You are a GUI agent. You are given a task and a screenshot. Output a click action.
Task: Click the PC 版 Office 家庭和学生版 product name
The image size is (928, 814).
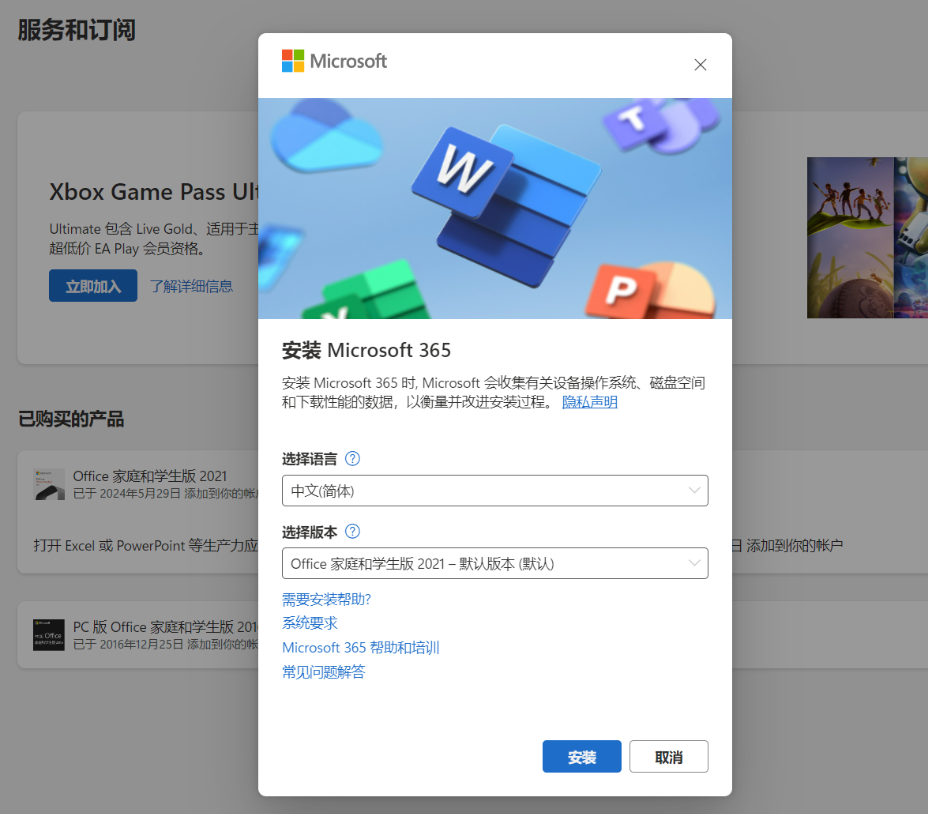pyautogui.click(x=165, y=627)
